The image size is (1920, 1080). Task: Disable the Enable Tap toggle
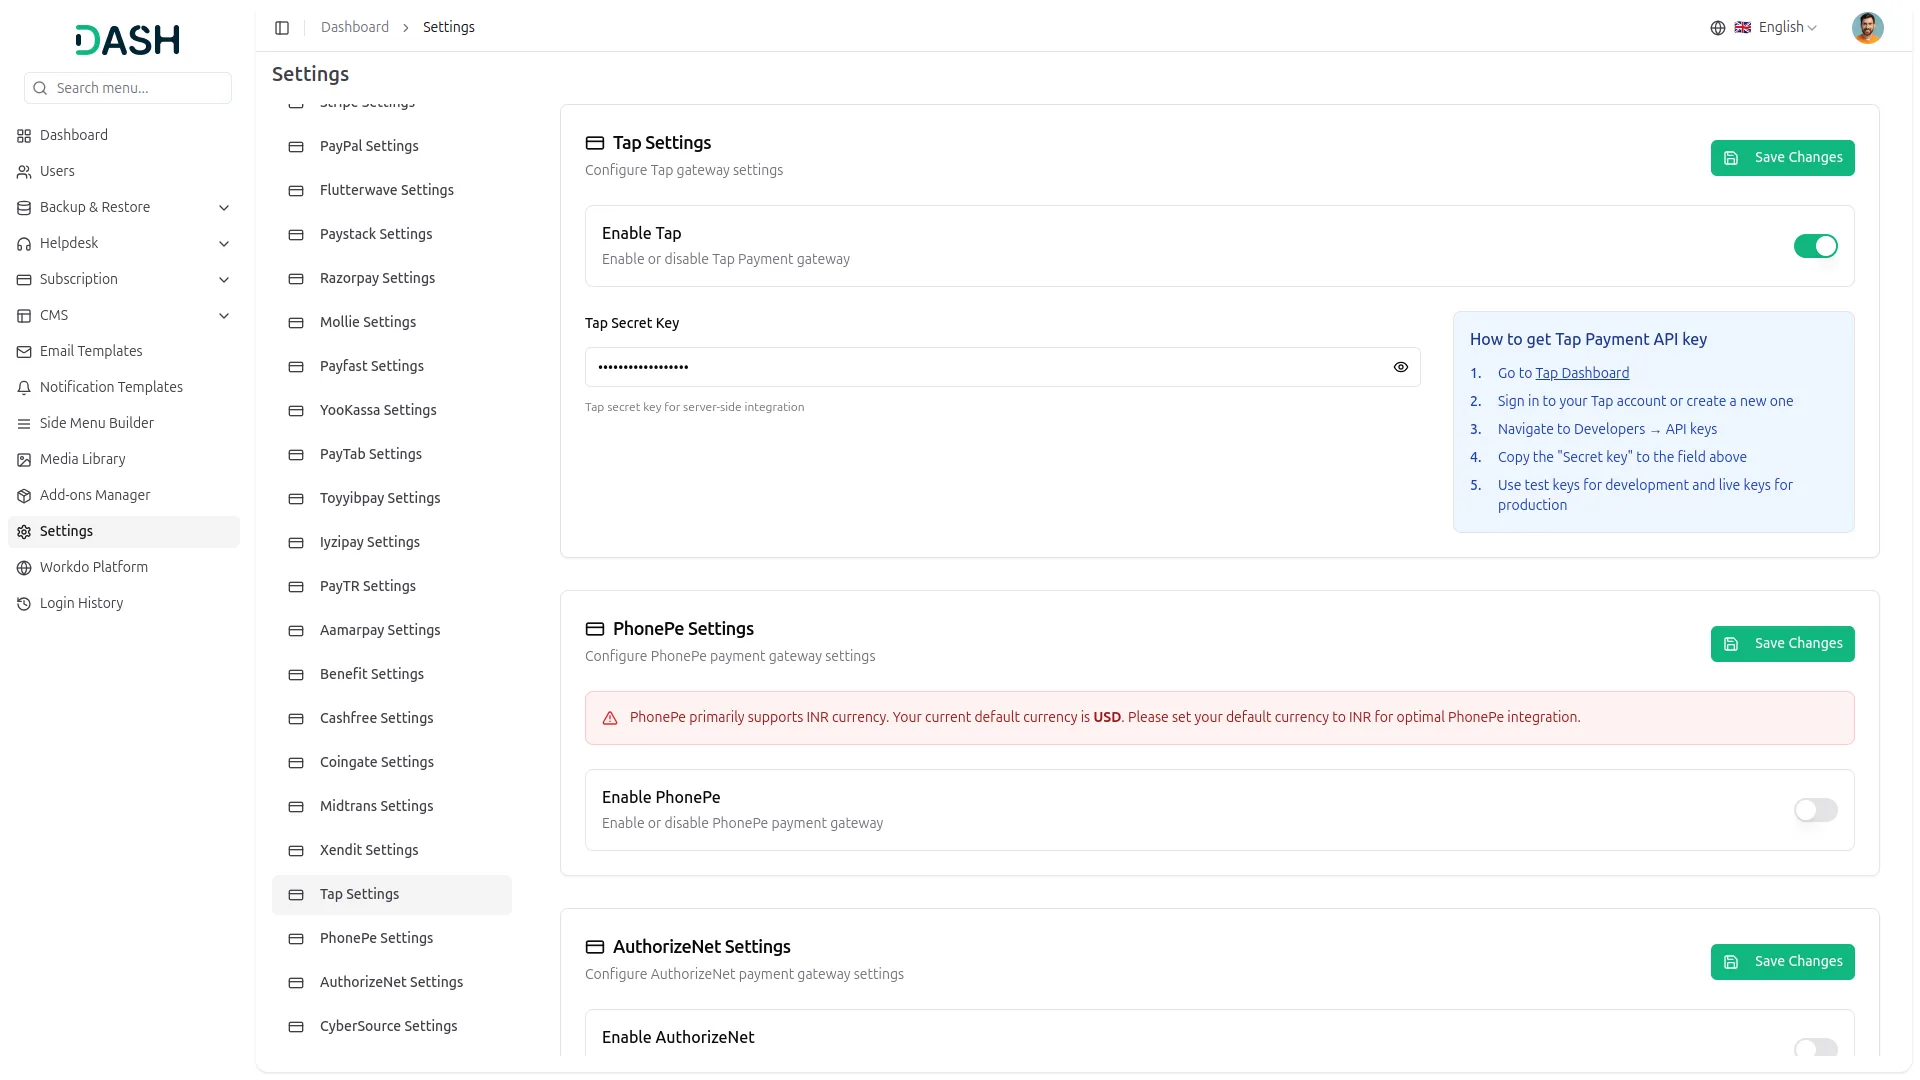click(1815, 246)
